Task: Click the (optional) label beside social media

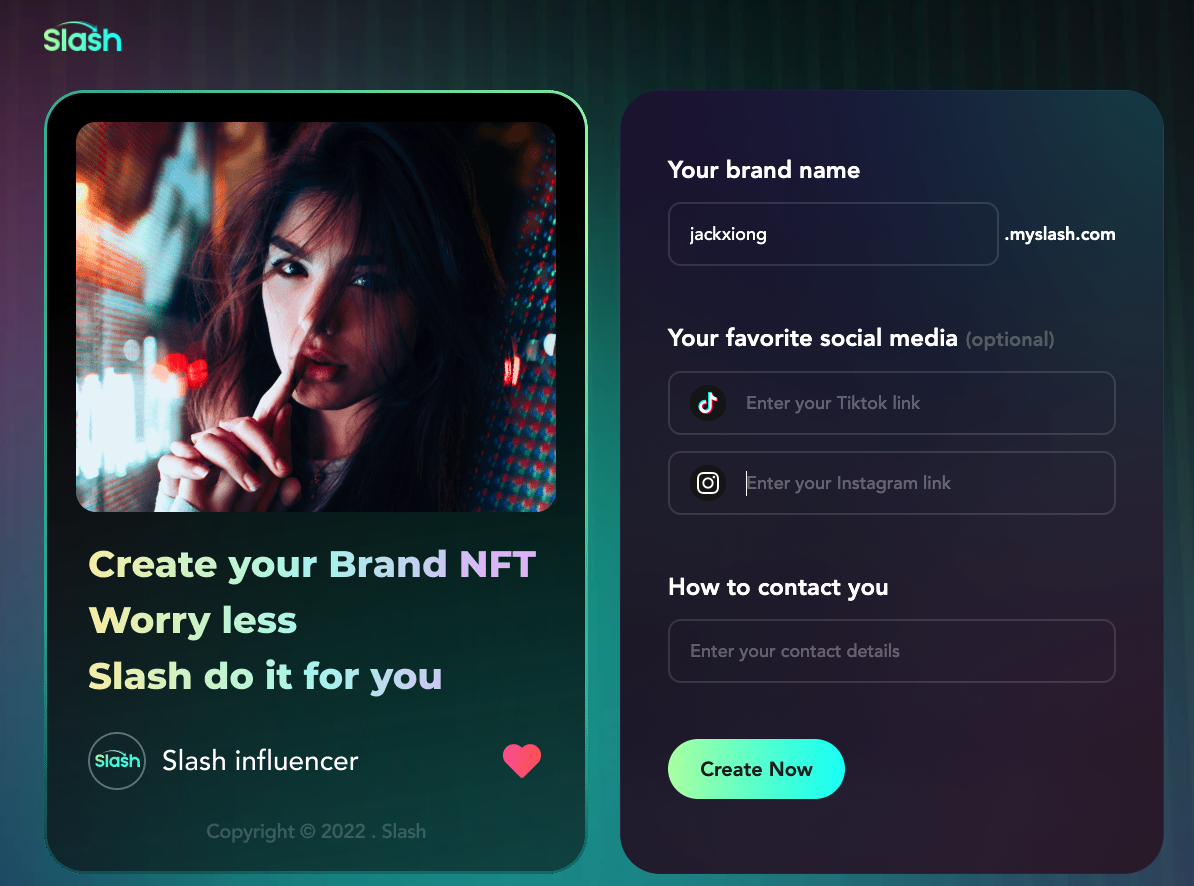Action: pyautogui.click(x=1010, y=339)
